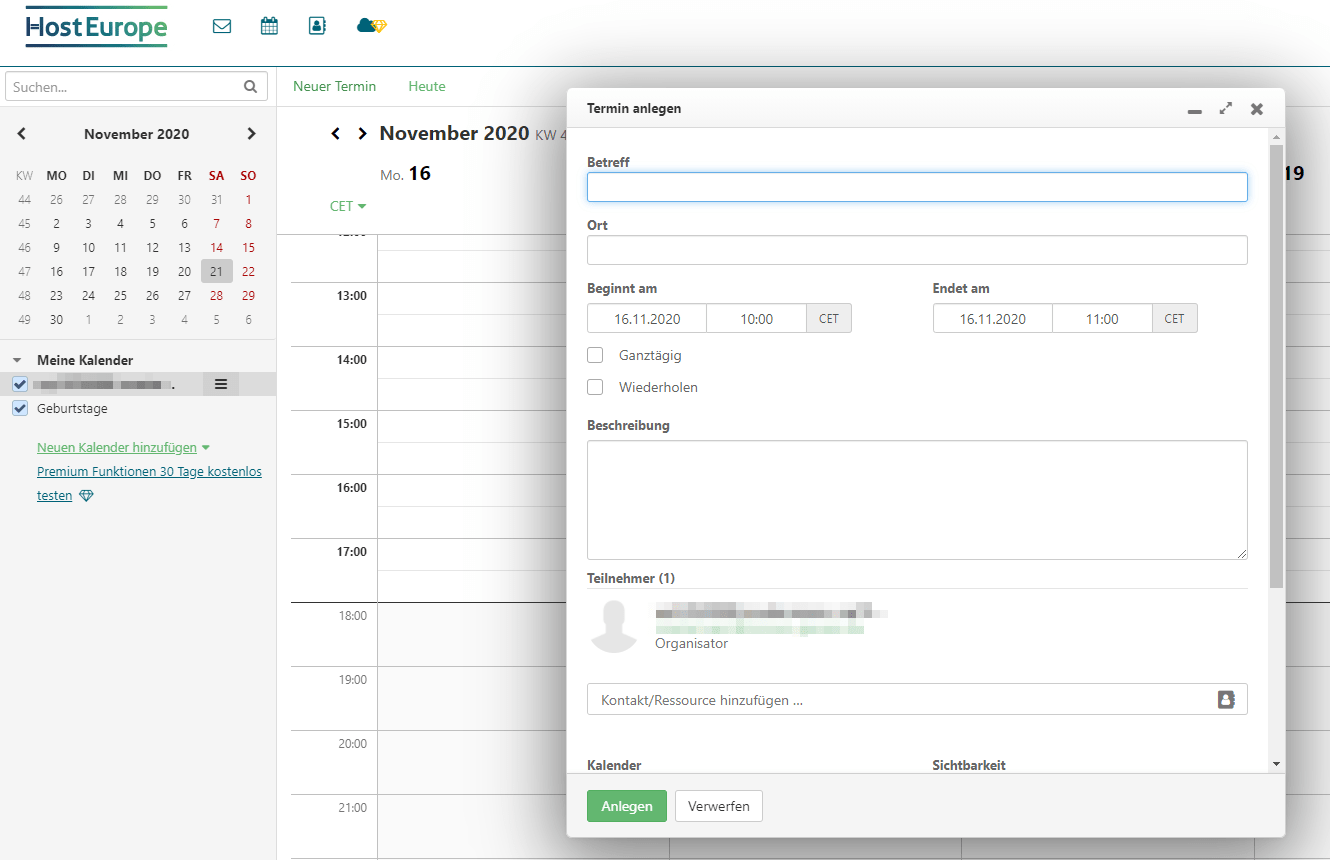Open the Mail app icon
The width and height of the screenshot is (1330, 860).
(x=222, y=26)
